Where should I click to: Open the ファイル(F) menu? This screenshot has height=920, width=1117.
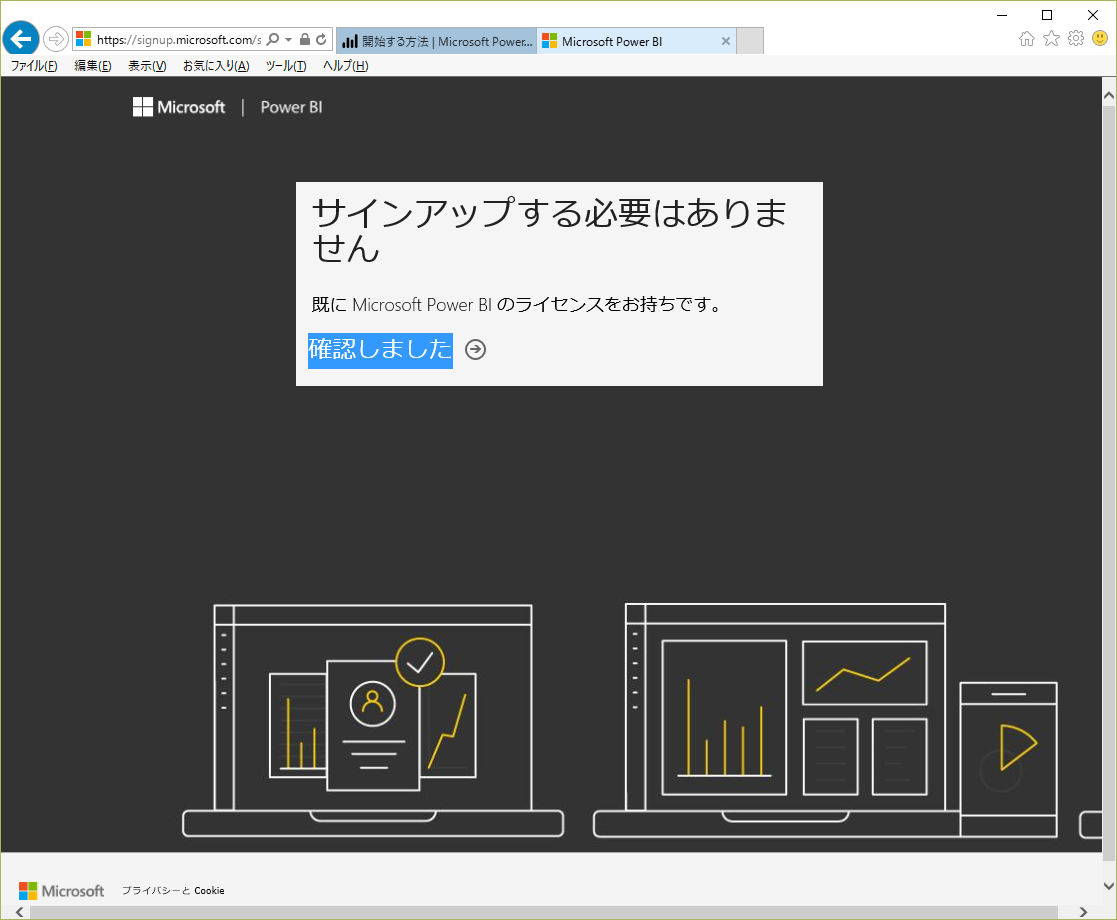(34, 66)
